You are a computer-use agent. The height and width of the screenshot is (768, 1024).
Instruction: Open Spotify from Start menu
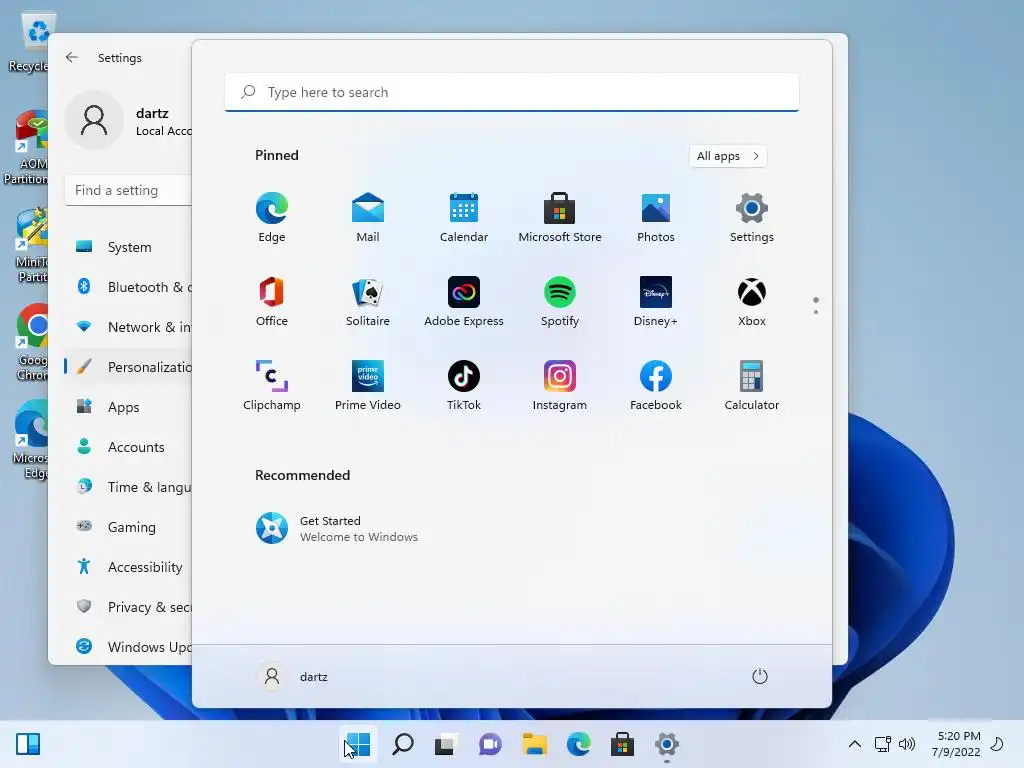pos(560,302)
